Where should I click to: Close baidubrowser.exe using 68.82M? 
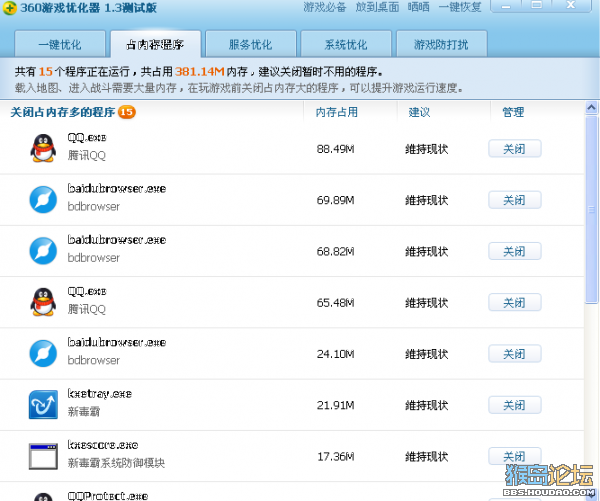tap(515, 251)
